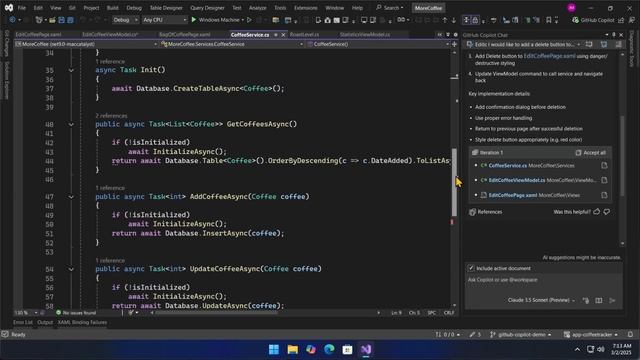The height and width of the screenshot is (360, 640).
Task: Open the Build menu
Action: tap(113, 8)
